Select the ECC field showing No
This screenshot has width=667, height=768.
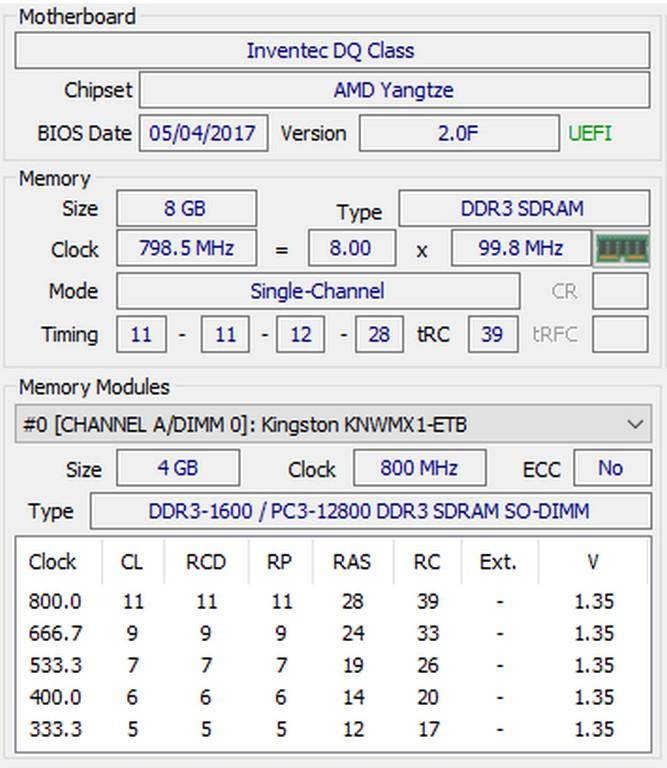coord(610,468)
